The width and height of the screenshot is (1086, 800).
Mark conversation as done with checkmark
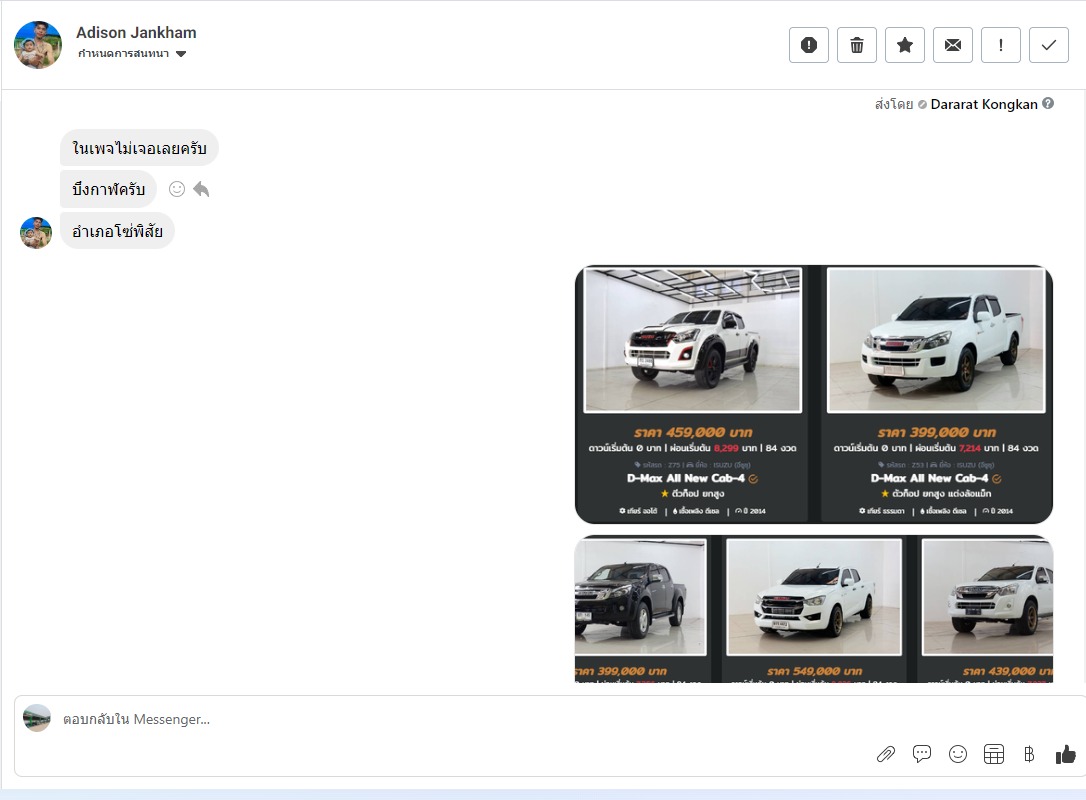[1049, 45]
